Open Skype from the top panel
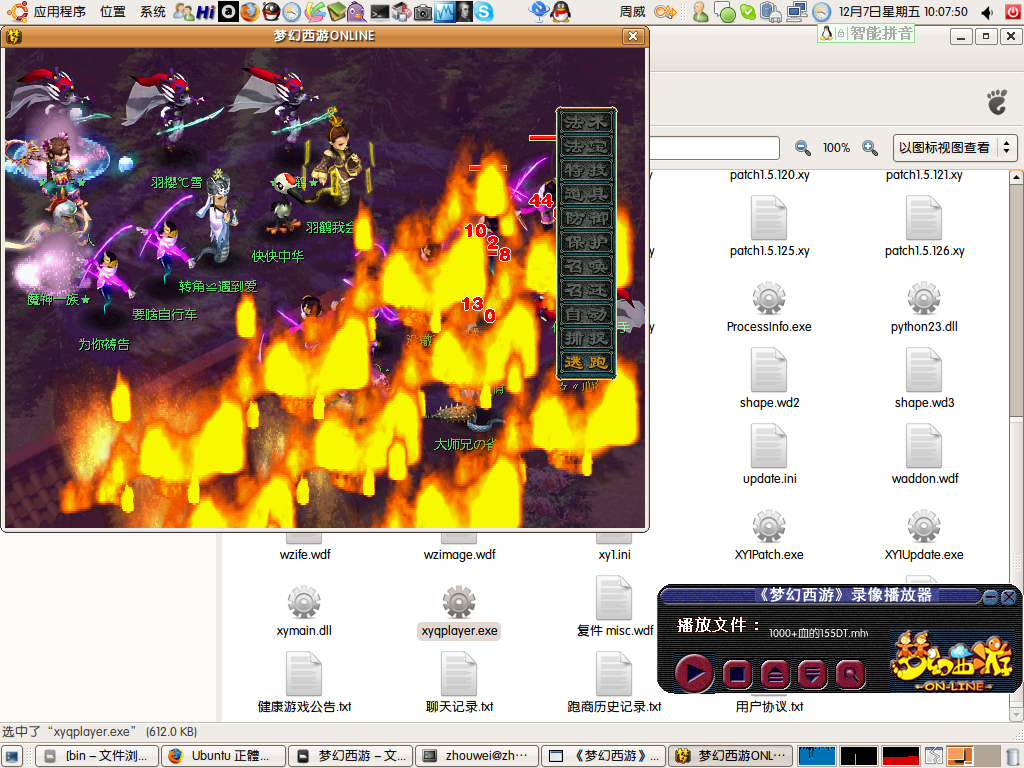Image resolution: width=1024 pixels, height=768 pixels. (484, 11)
